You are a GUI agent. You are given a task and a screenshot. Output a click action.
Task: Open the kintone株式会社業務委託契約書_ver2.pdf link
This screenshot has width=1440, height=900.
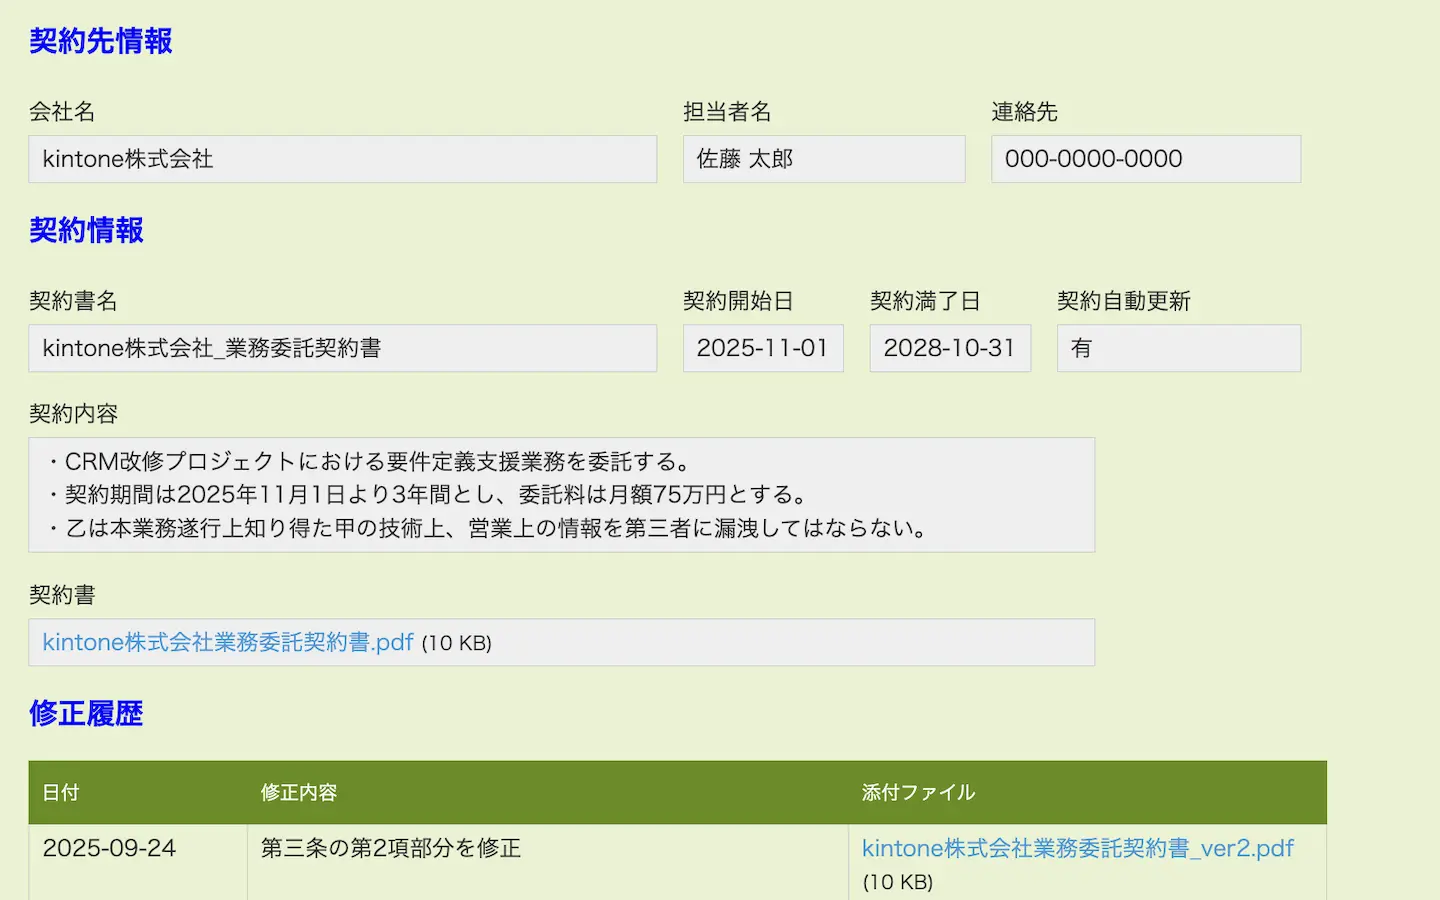[1077, 848]
